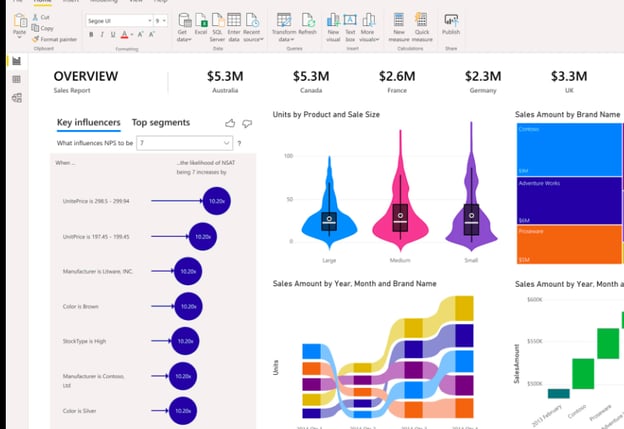Select the orange Proseware treemap tile
The height and width of the screenshot is (429, 624).
tap(567, 245)
